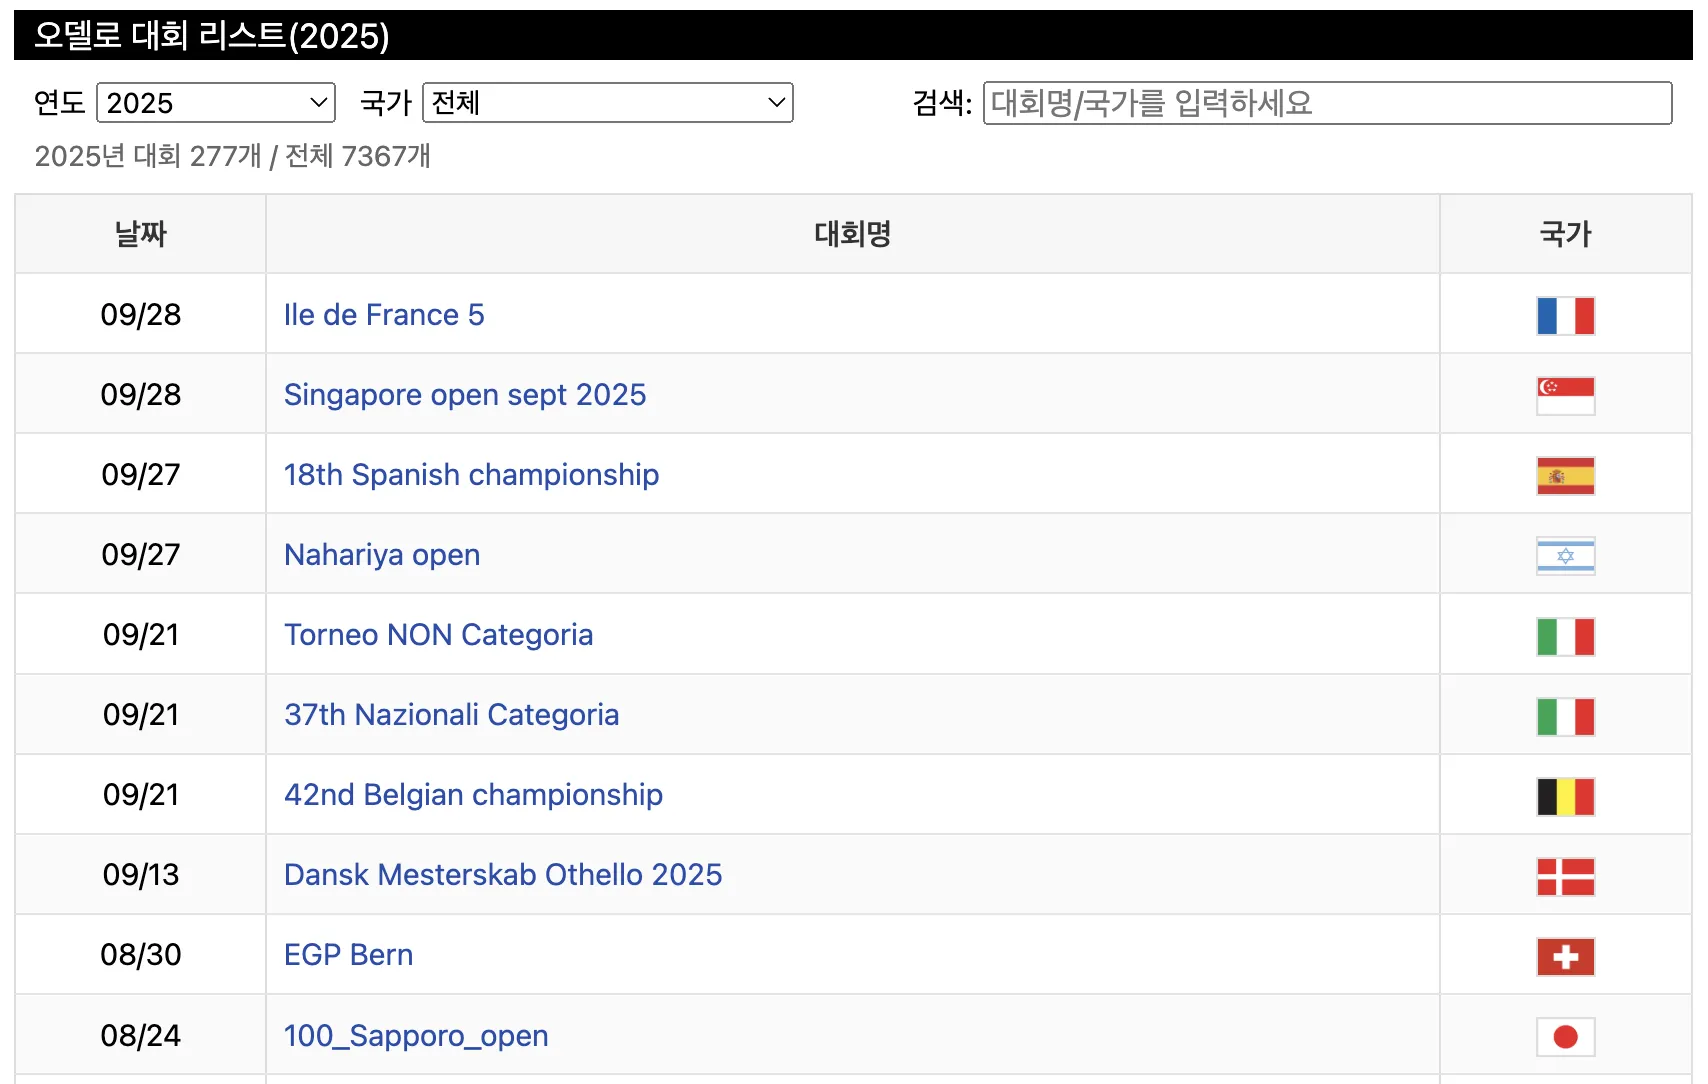Click the 08/24 date cell
Viewport: 1708px width, 1084px height.
pos(141,1036)
